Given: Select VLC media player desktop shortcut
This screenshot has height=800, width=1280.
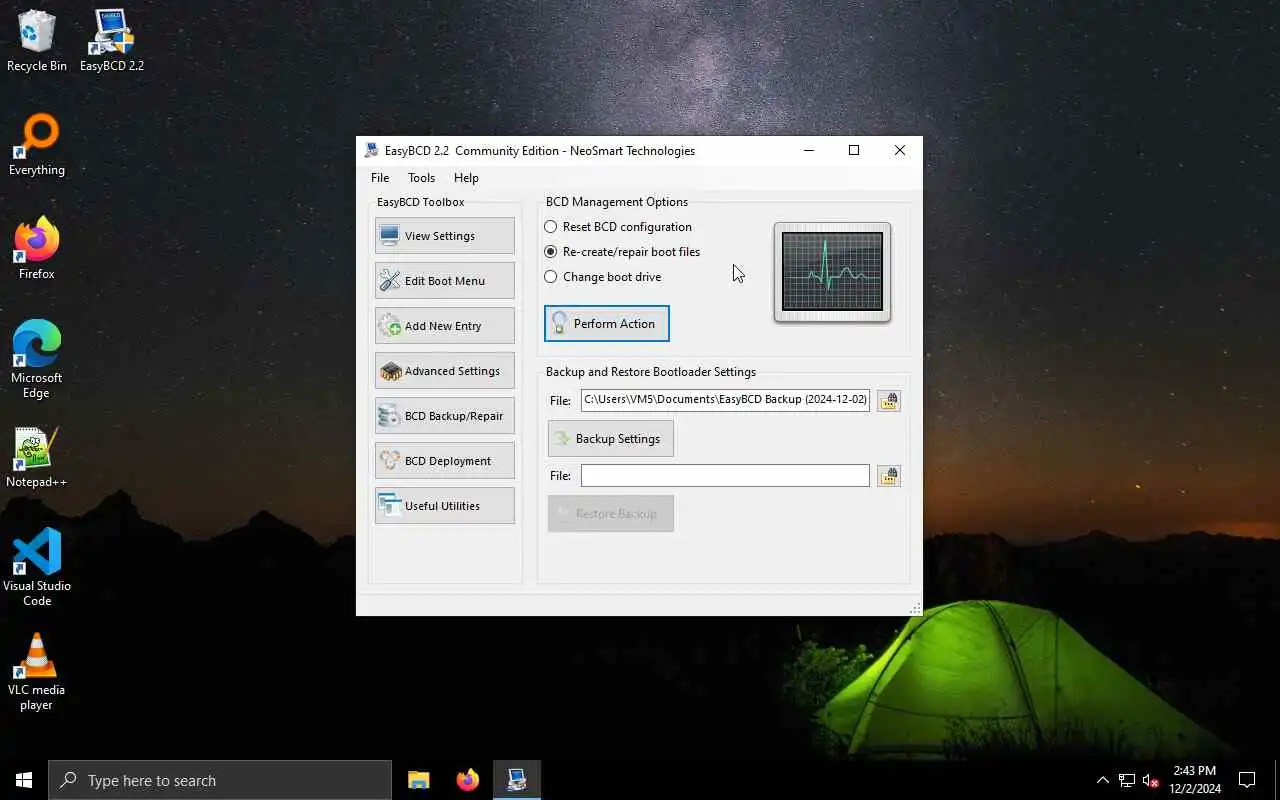Looking at the screenshot, I should (x=37, y=672).
